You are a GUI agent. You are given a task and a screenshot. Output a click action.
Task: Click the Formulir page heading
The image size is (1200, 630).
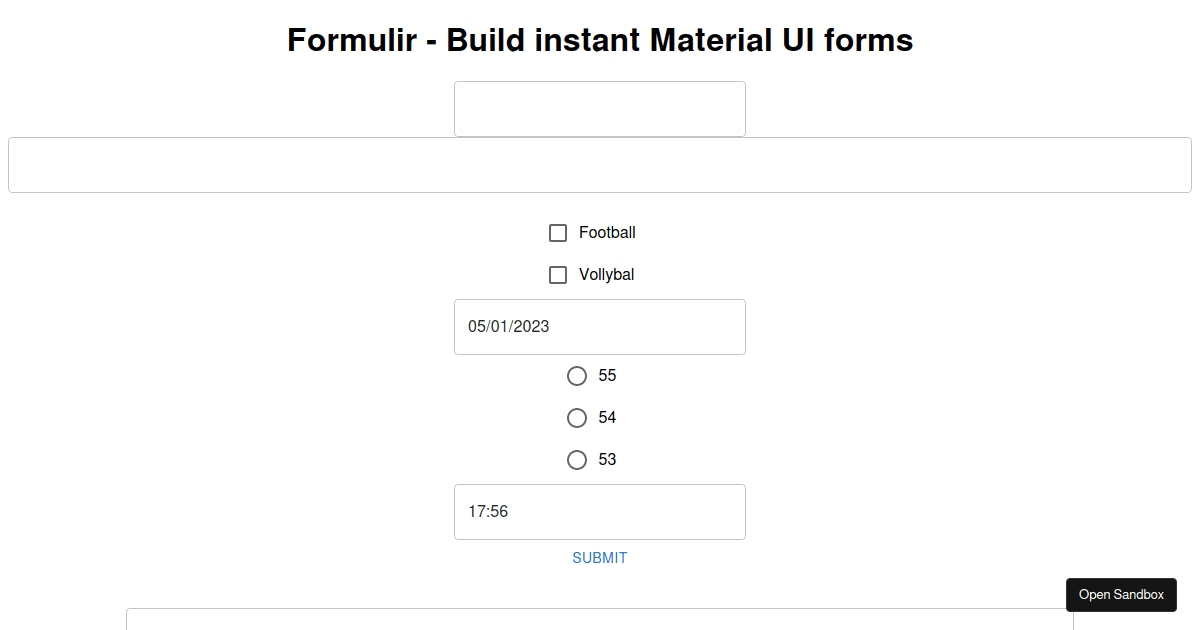coord(599,40)
